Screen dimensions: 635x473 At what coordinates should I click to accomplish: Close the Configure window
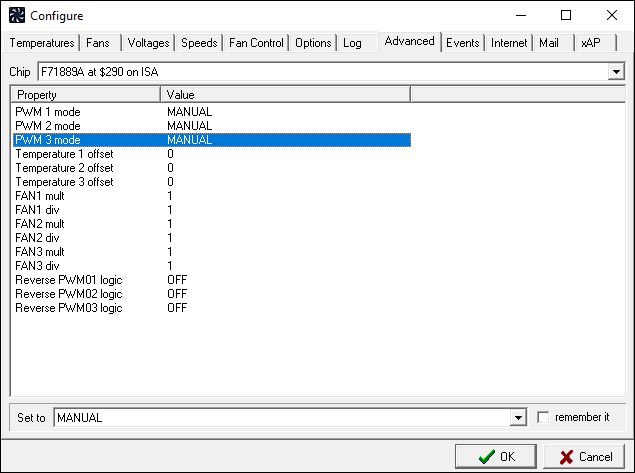[612, 15]
